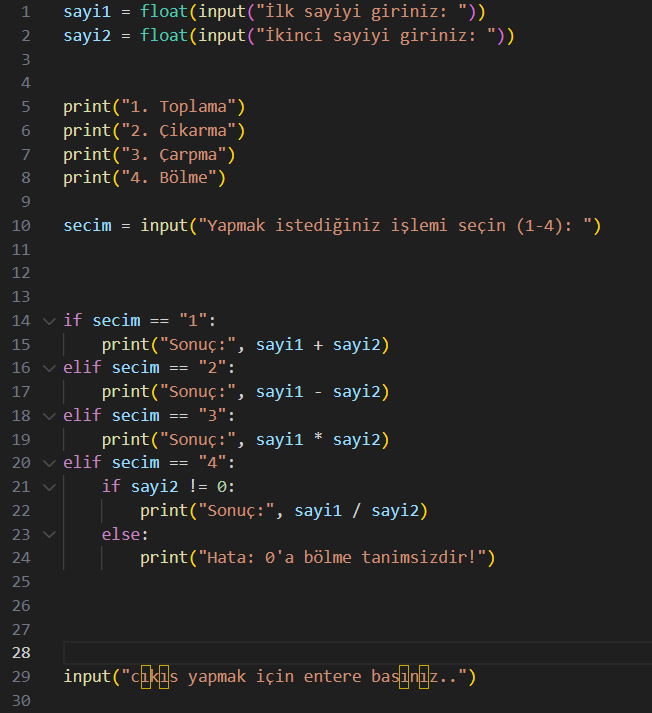Click the print("1. Toplama") statement
The width and height of the screenshot is (652, 713).
(154, 107)
